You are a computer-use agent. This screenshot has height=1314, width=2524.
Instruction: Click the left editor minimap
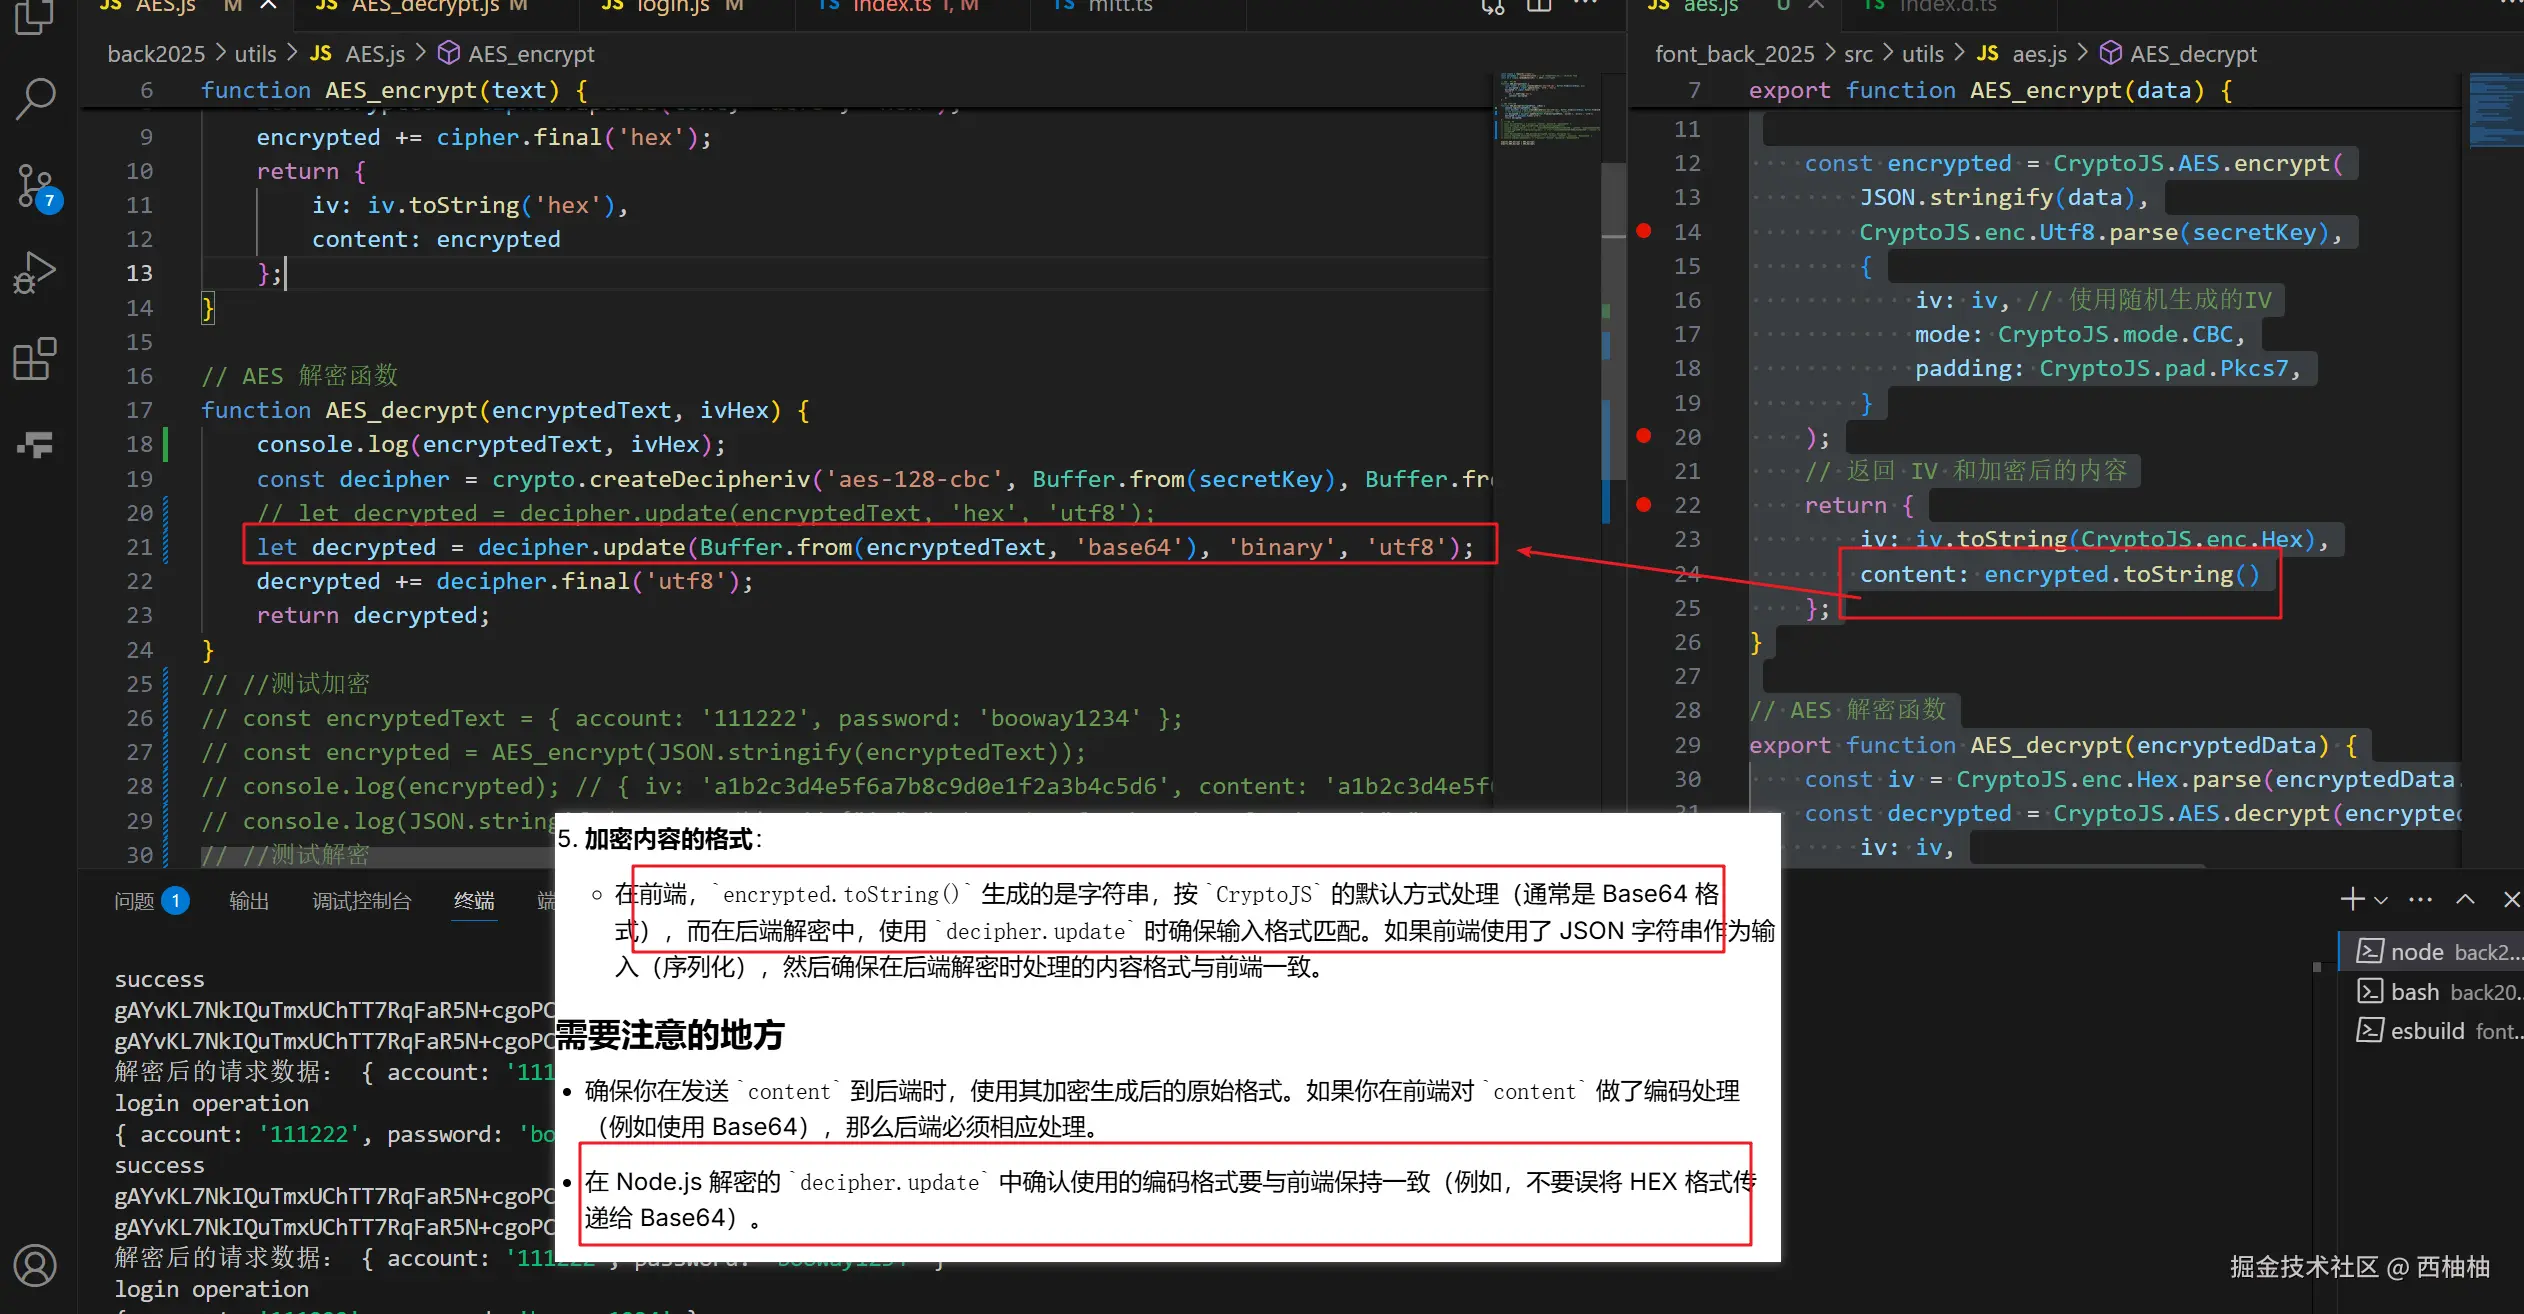[x=1545, y=110]
